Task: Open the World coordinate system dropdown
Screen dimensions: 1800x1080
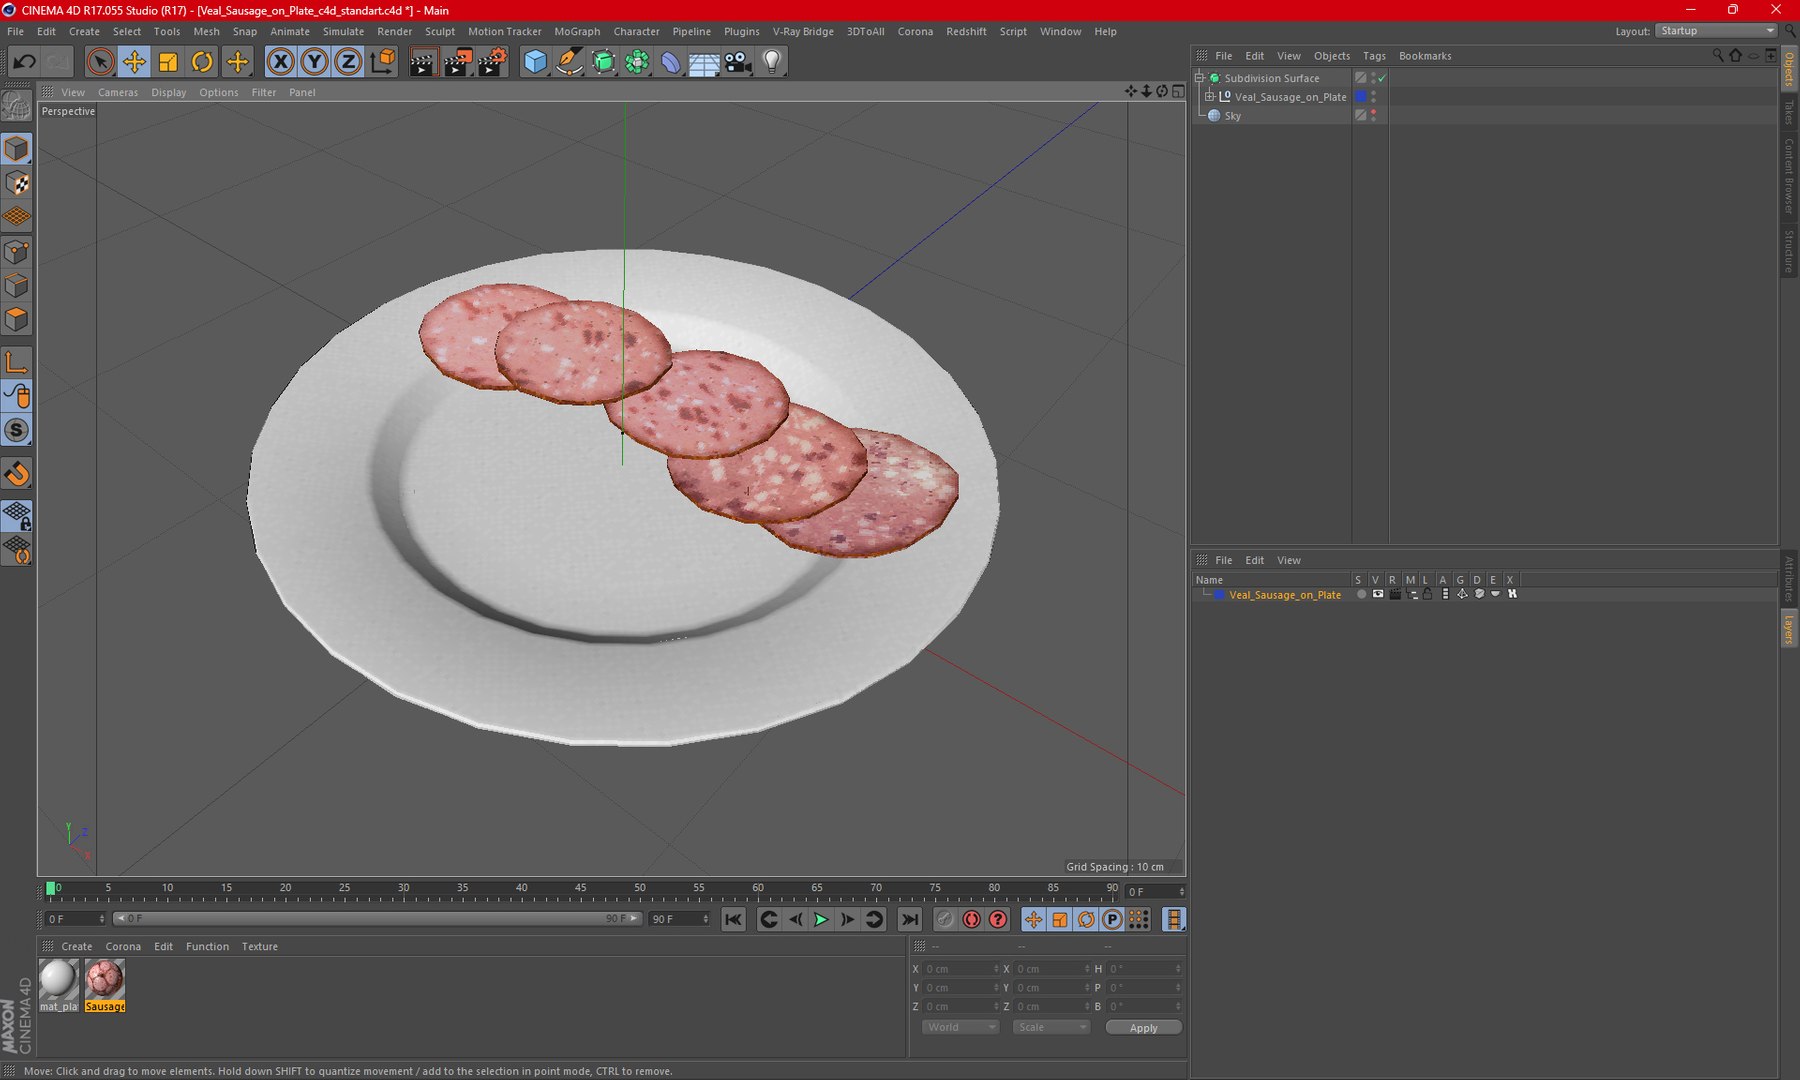Action: click(x=960, y=1027)
